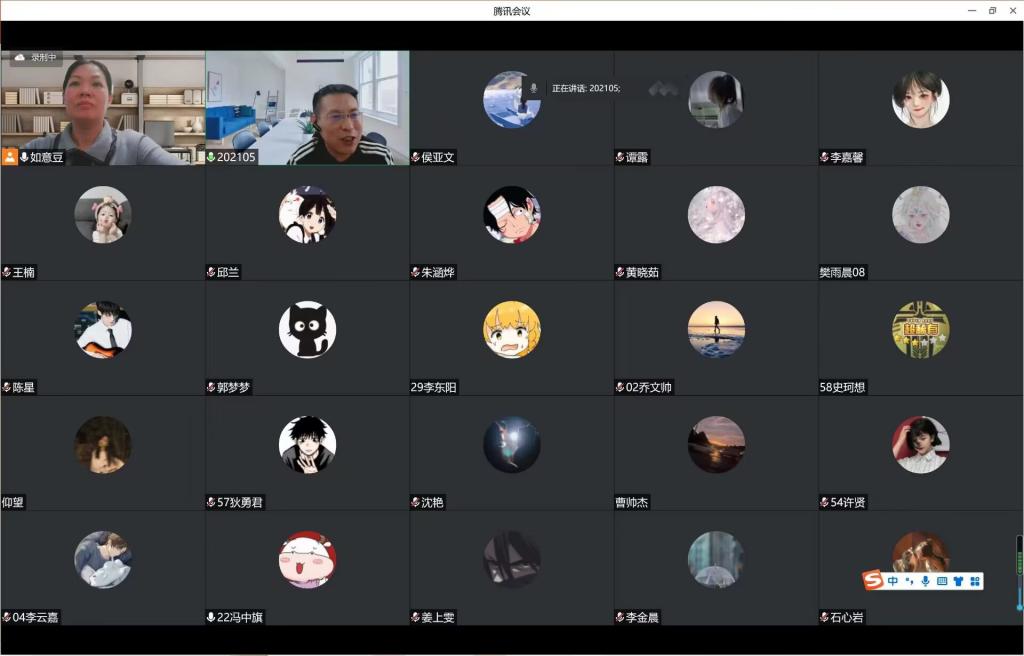Click the black cat avatar of 郭梦梦
Screen dimensions: 1024x656
[307, 329]
